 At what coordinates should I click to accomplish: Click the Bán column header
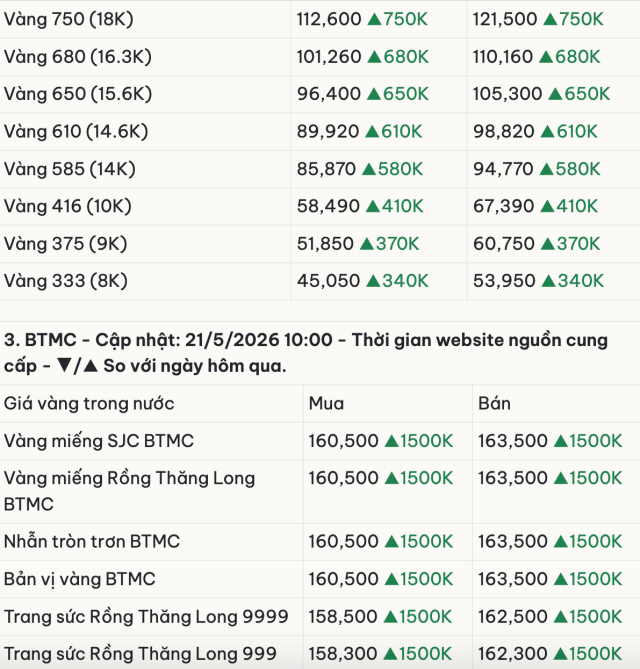[x=494, y=404]
